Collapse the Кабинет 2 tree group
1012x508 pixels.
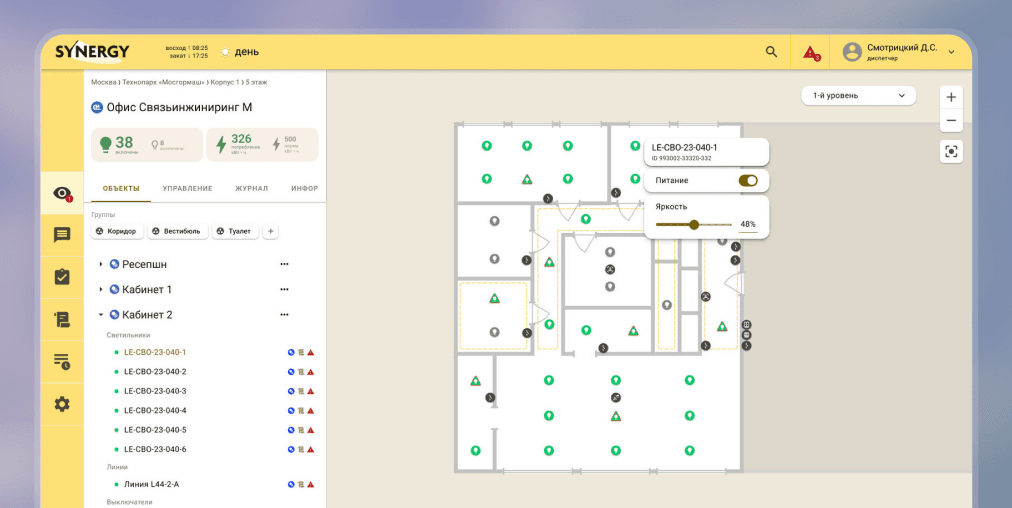pyautogui.click(x=101, y=315)
